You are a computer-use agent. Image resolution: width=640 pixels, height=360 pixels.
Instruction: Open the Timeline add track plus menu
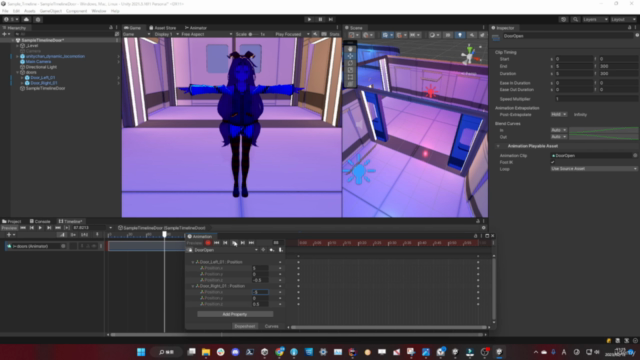click(x=11, y=235)
